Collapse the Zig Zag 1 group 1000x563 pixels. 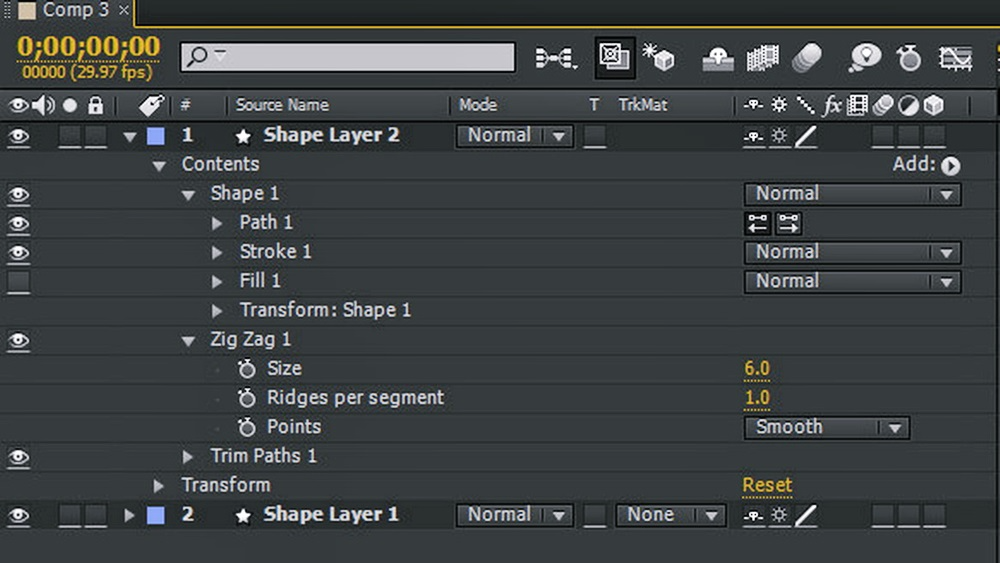click(188, 340)
